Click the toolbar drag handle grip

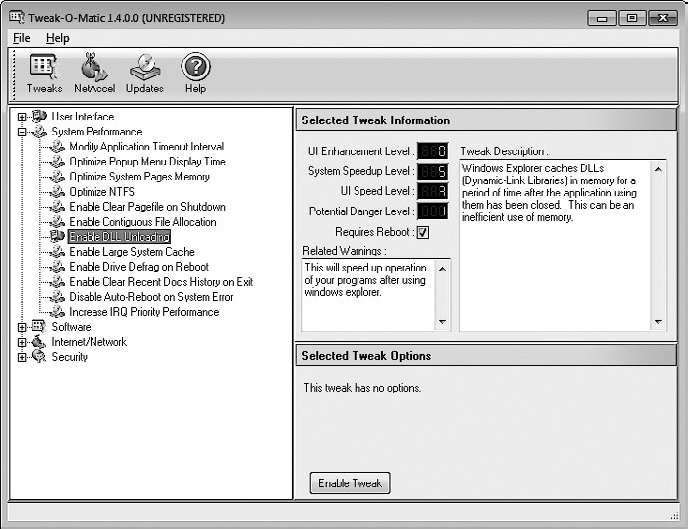pyautogui.click(x=14, y=75)
